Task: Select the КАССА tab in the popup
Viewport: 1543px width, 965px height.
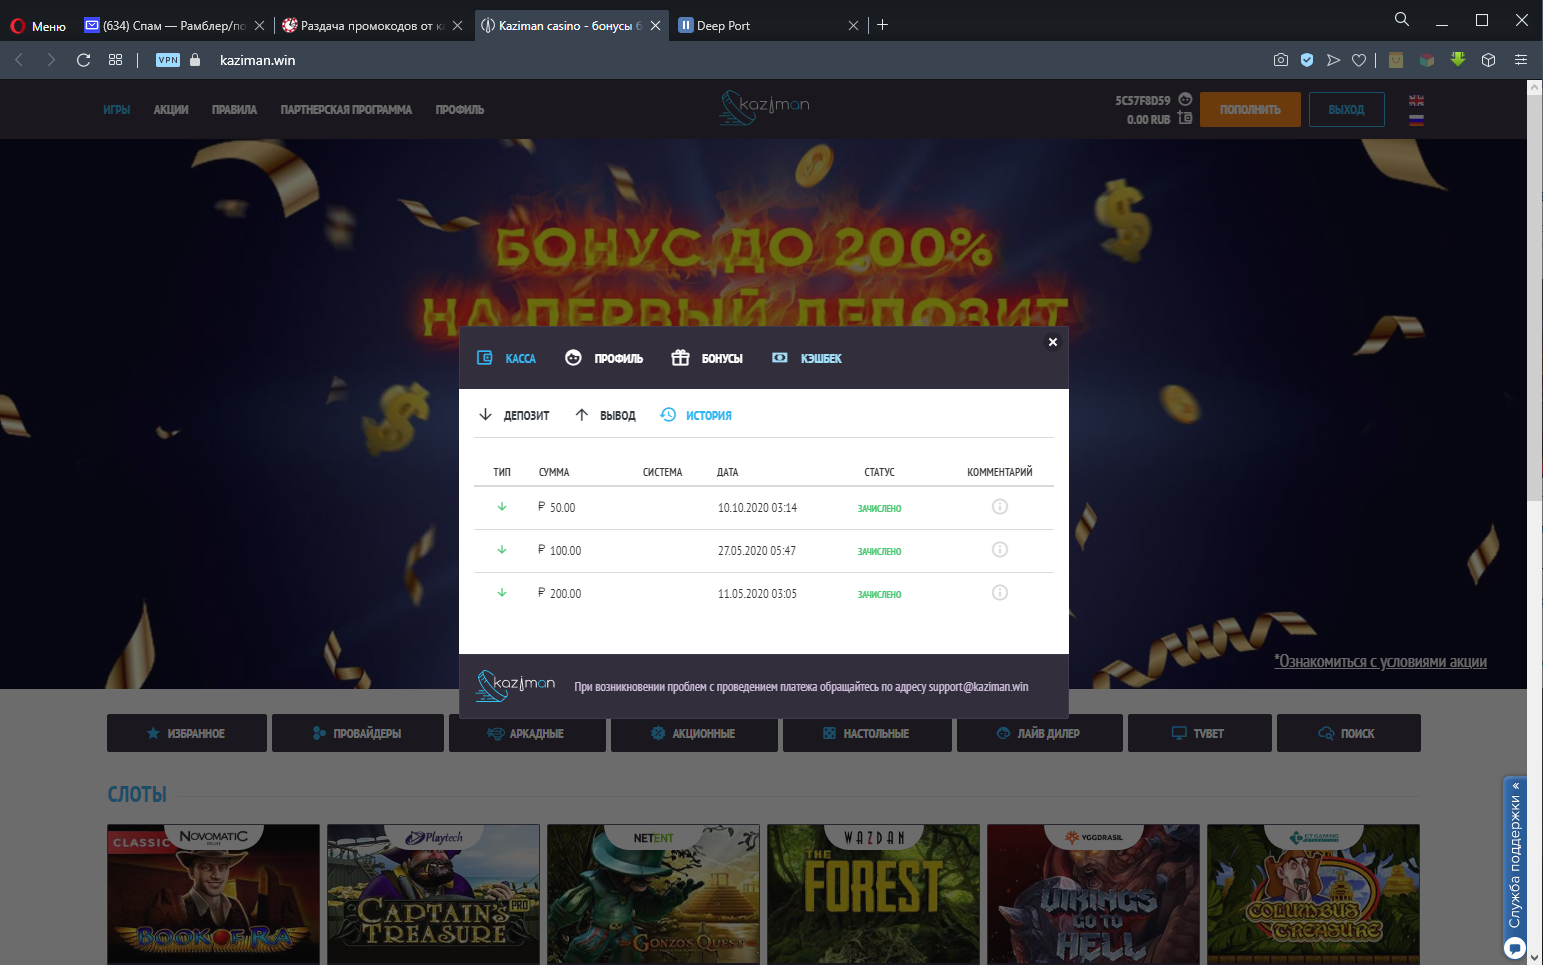Action: click(506, 358)
